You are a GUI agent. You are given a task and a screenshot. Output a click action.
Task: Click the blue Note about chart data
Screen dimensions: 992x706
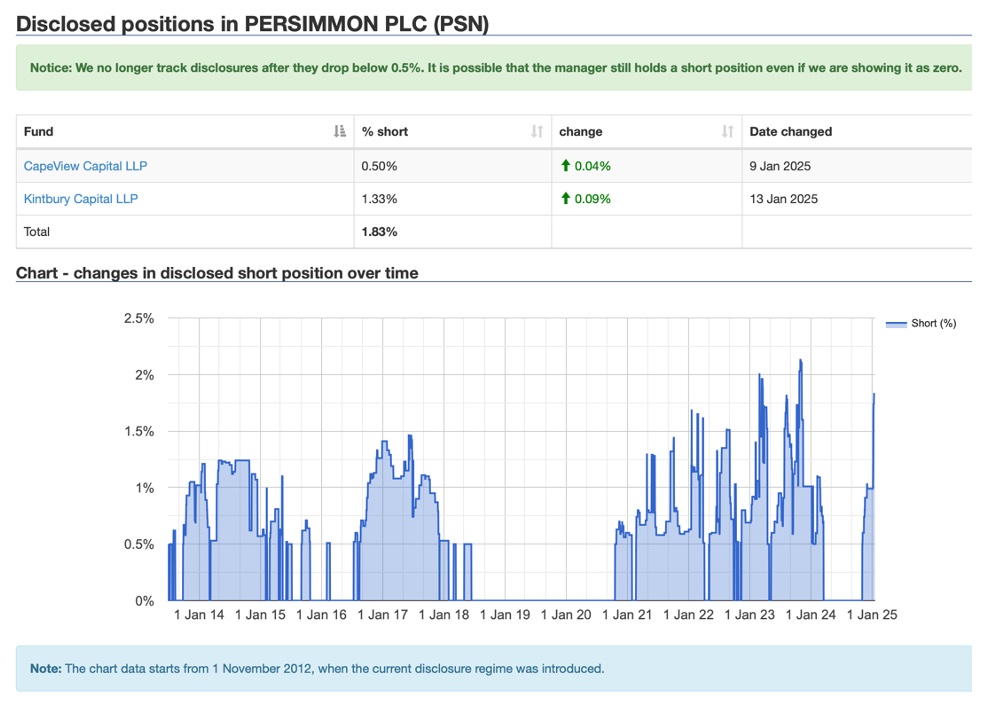pyautogui.click(x=317, y=669)
